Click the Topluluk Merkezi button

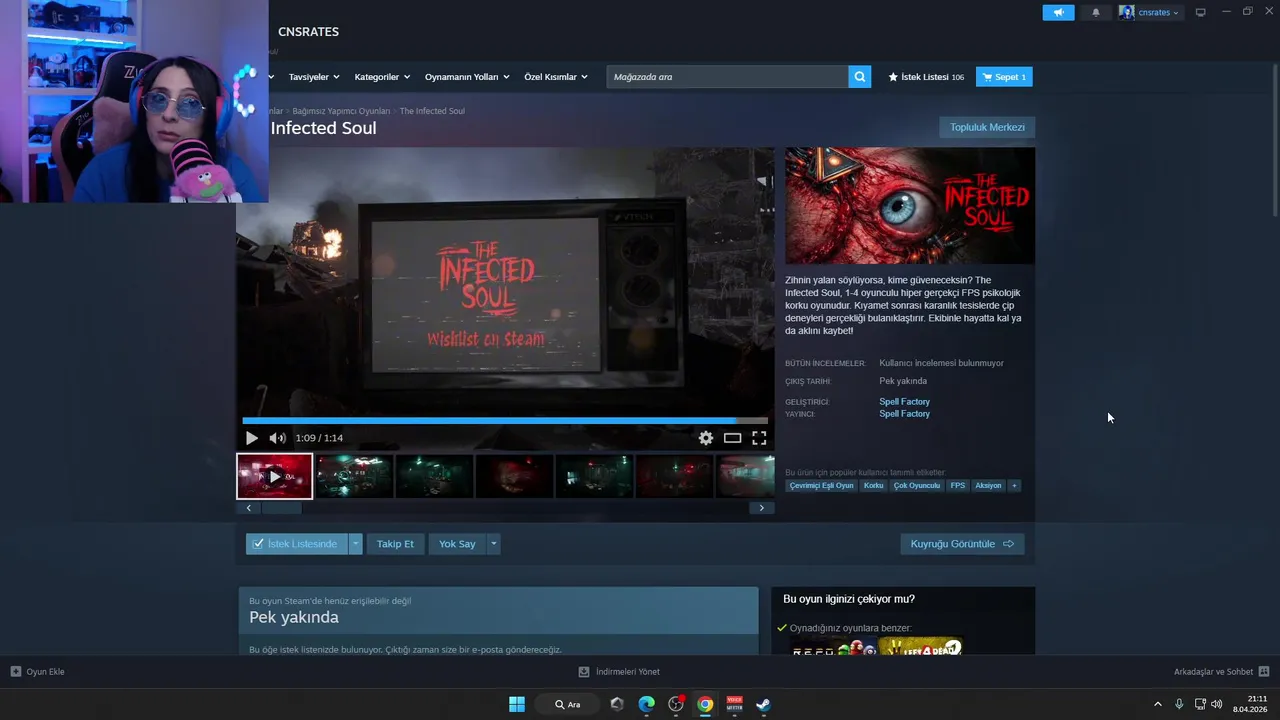[x=987, y=127]
